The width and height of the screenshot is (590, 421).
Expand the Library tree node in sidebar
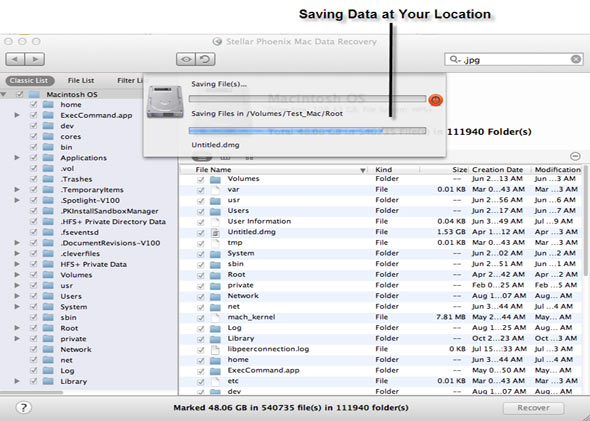[17, 381]
